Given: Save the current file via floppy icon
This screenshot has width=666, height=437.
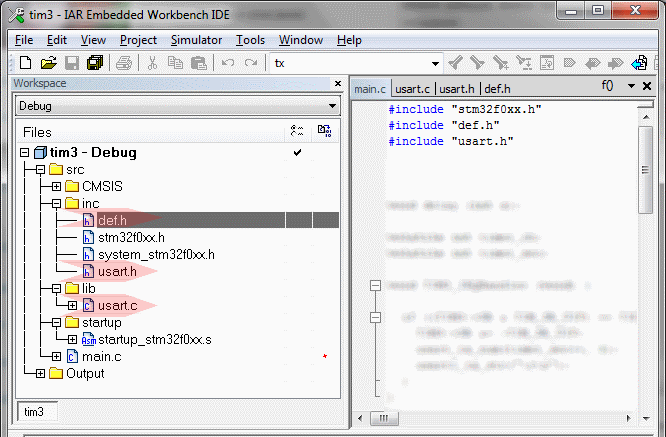Looking at the screenshot, I should (x=72, y=63).
